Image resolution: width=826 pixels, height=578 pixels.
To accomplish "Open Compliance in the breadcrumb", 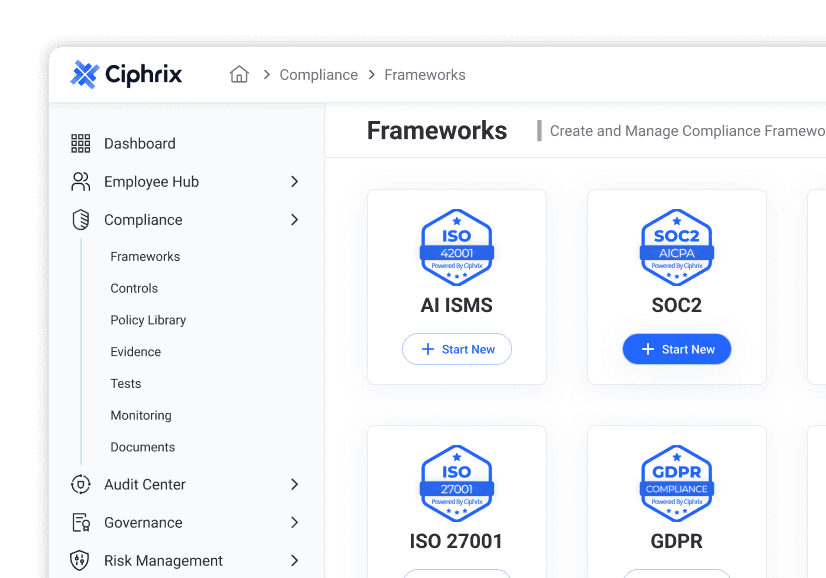I will pos(319,75).
